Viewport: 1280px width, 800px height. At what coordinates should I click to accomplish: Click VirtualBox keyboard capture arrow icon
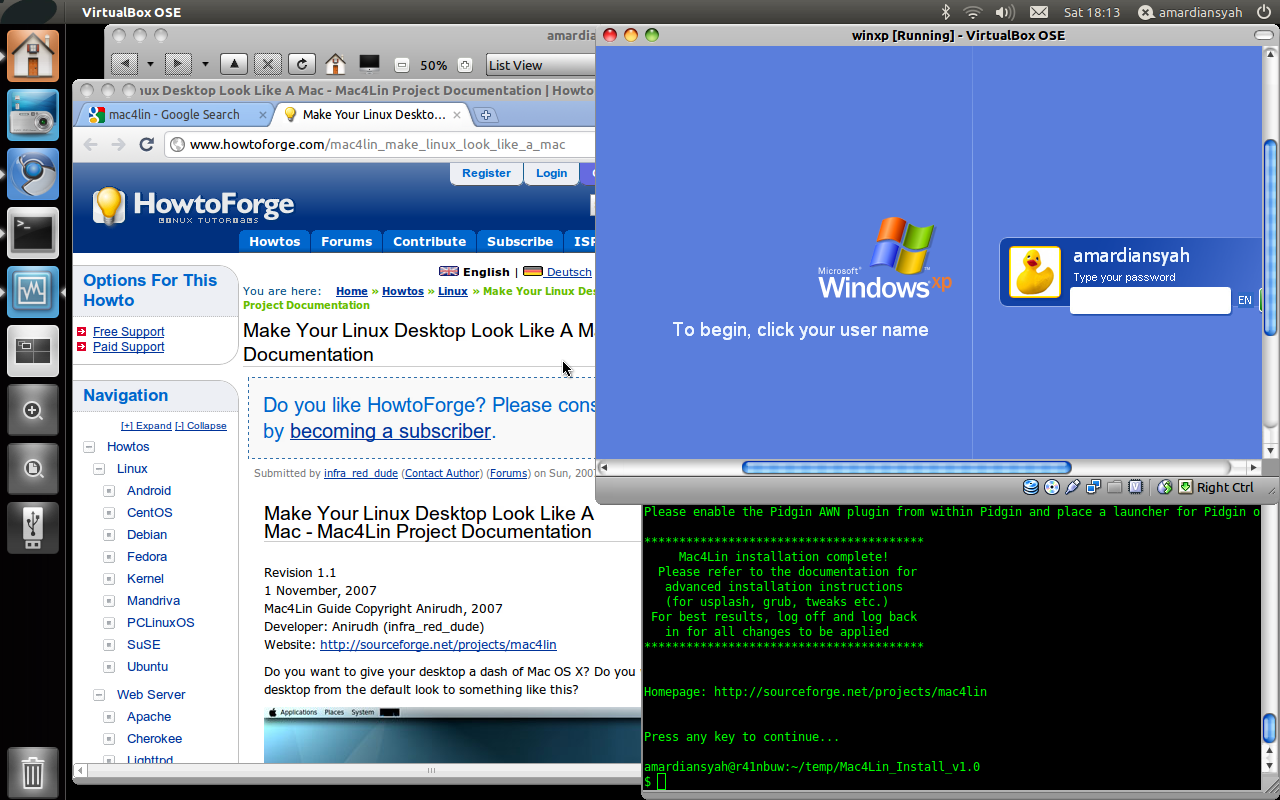coord(1185,487)
